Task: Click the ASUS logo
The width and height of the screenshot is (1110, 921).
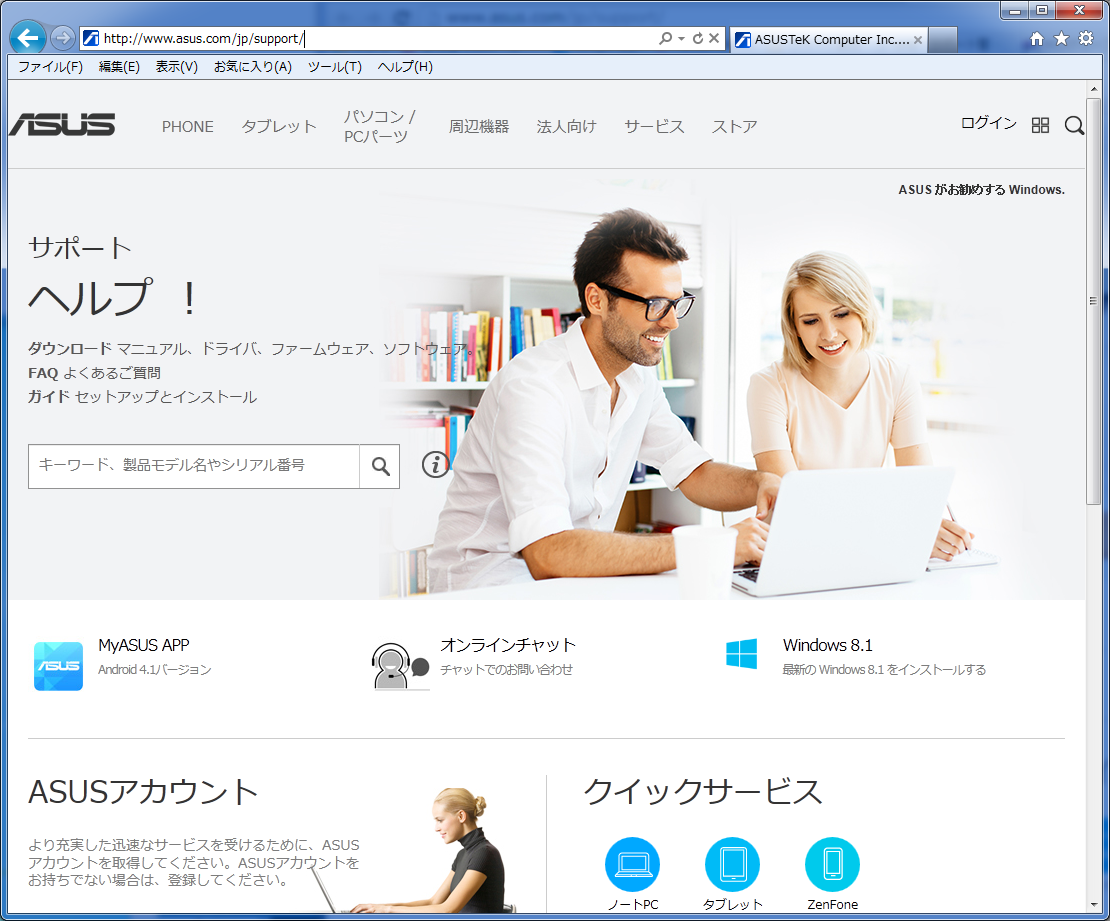Action: coord(62,125)
